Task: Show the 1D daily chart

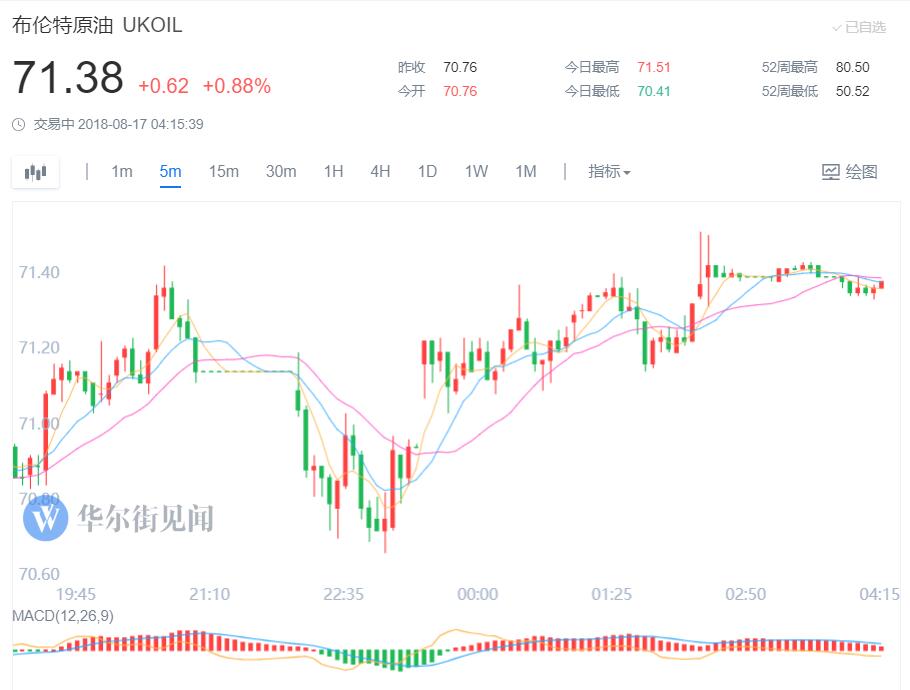Action: [x=427, y=172]
